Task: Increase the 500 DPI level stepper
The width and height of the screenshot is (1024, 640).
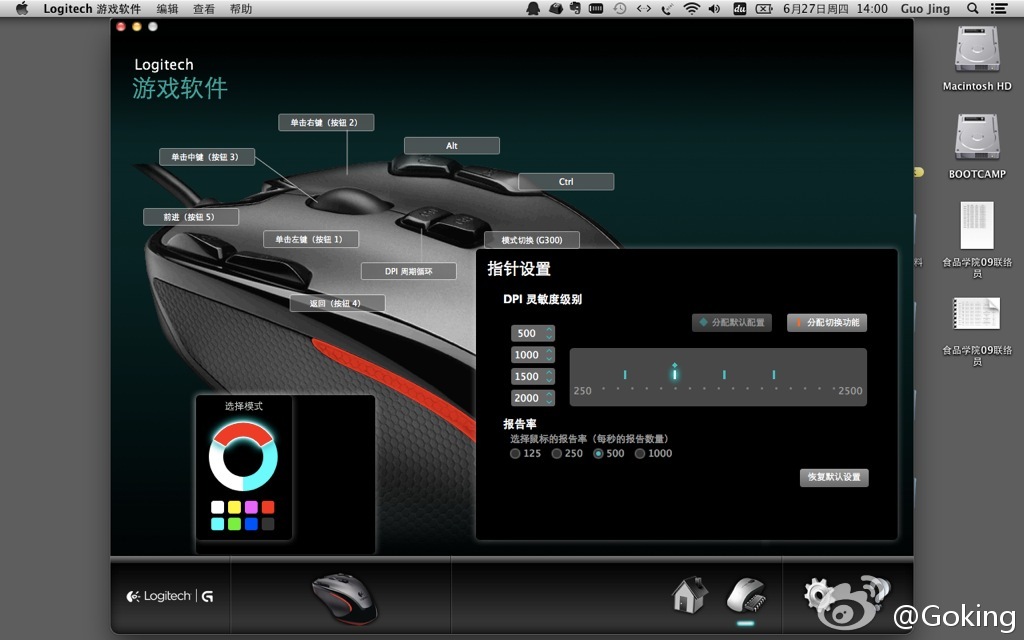Action: pyautogui.click(x=549, y=329)
